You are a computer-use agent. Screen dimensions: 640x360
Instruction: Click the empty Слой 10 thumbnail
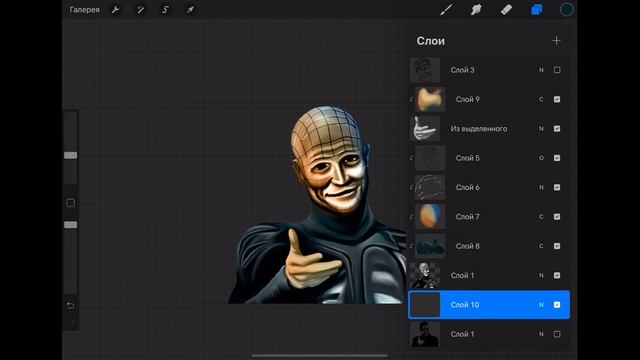point(425,305)
